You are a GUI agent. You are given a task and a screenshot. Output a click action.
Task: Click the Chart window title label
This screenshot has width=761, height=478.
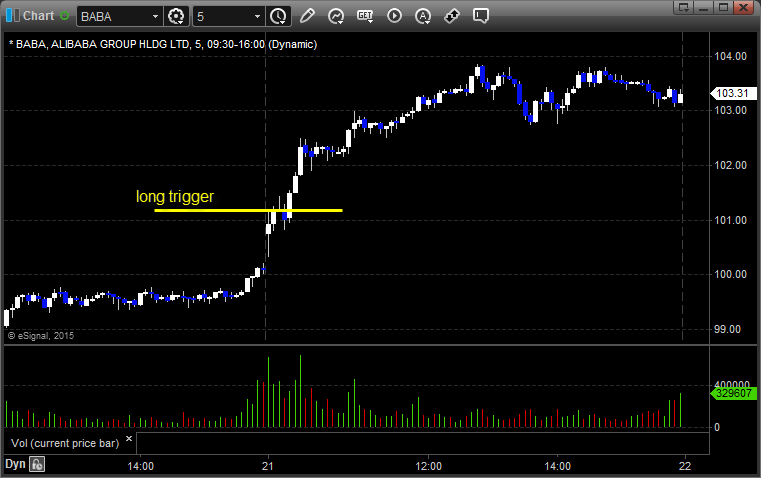pyautogui.click(x=38, y=16)
